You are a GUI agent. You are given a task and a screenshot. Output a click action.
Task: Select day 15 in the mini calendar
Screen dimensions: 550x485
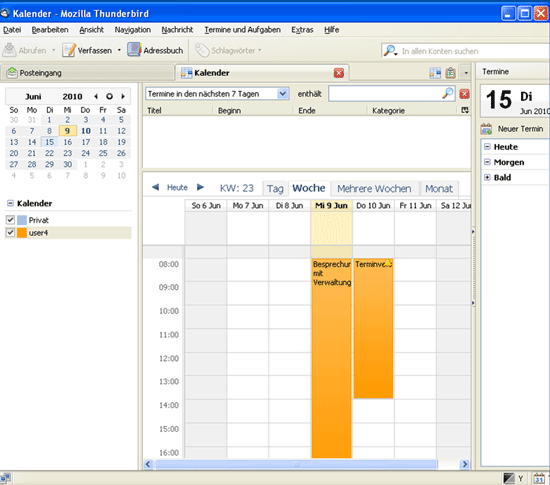(49, 142)
